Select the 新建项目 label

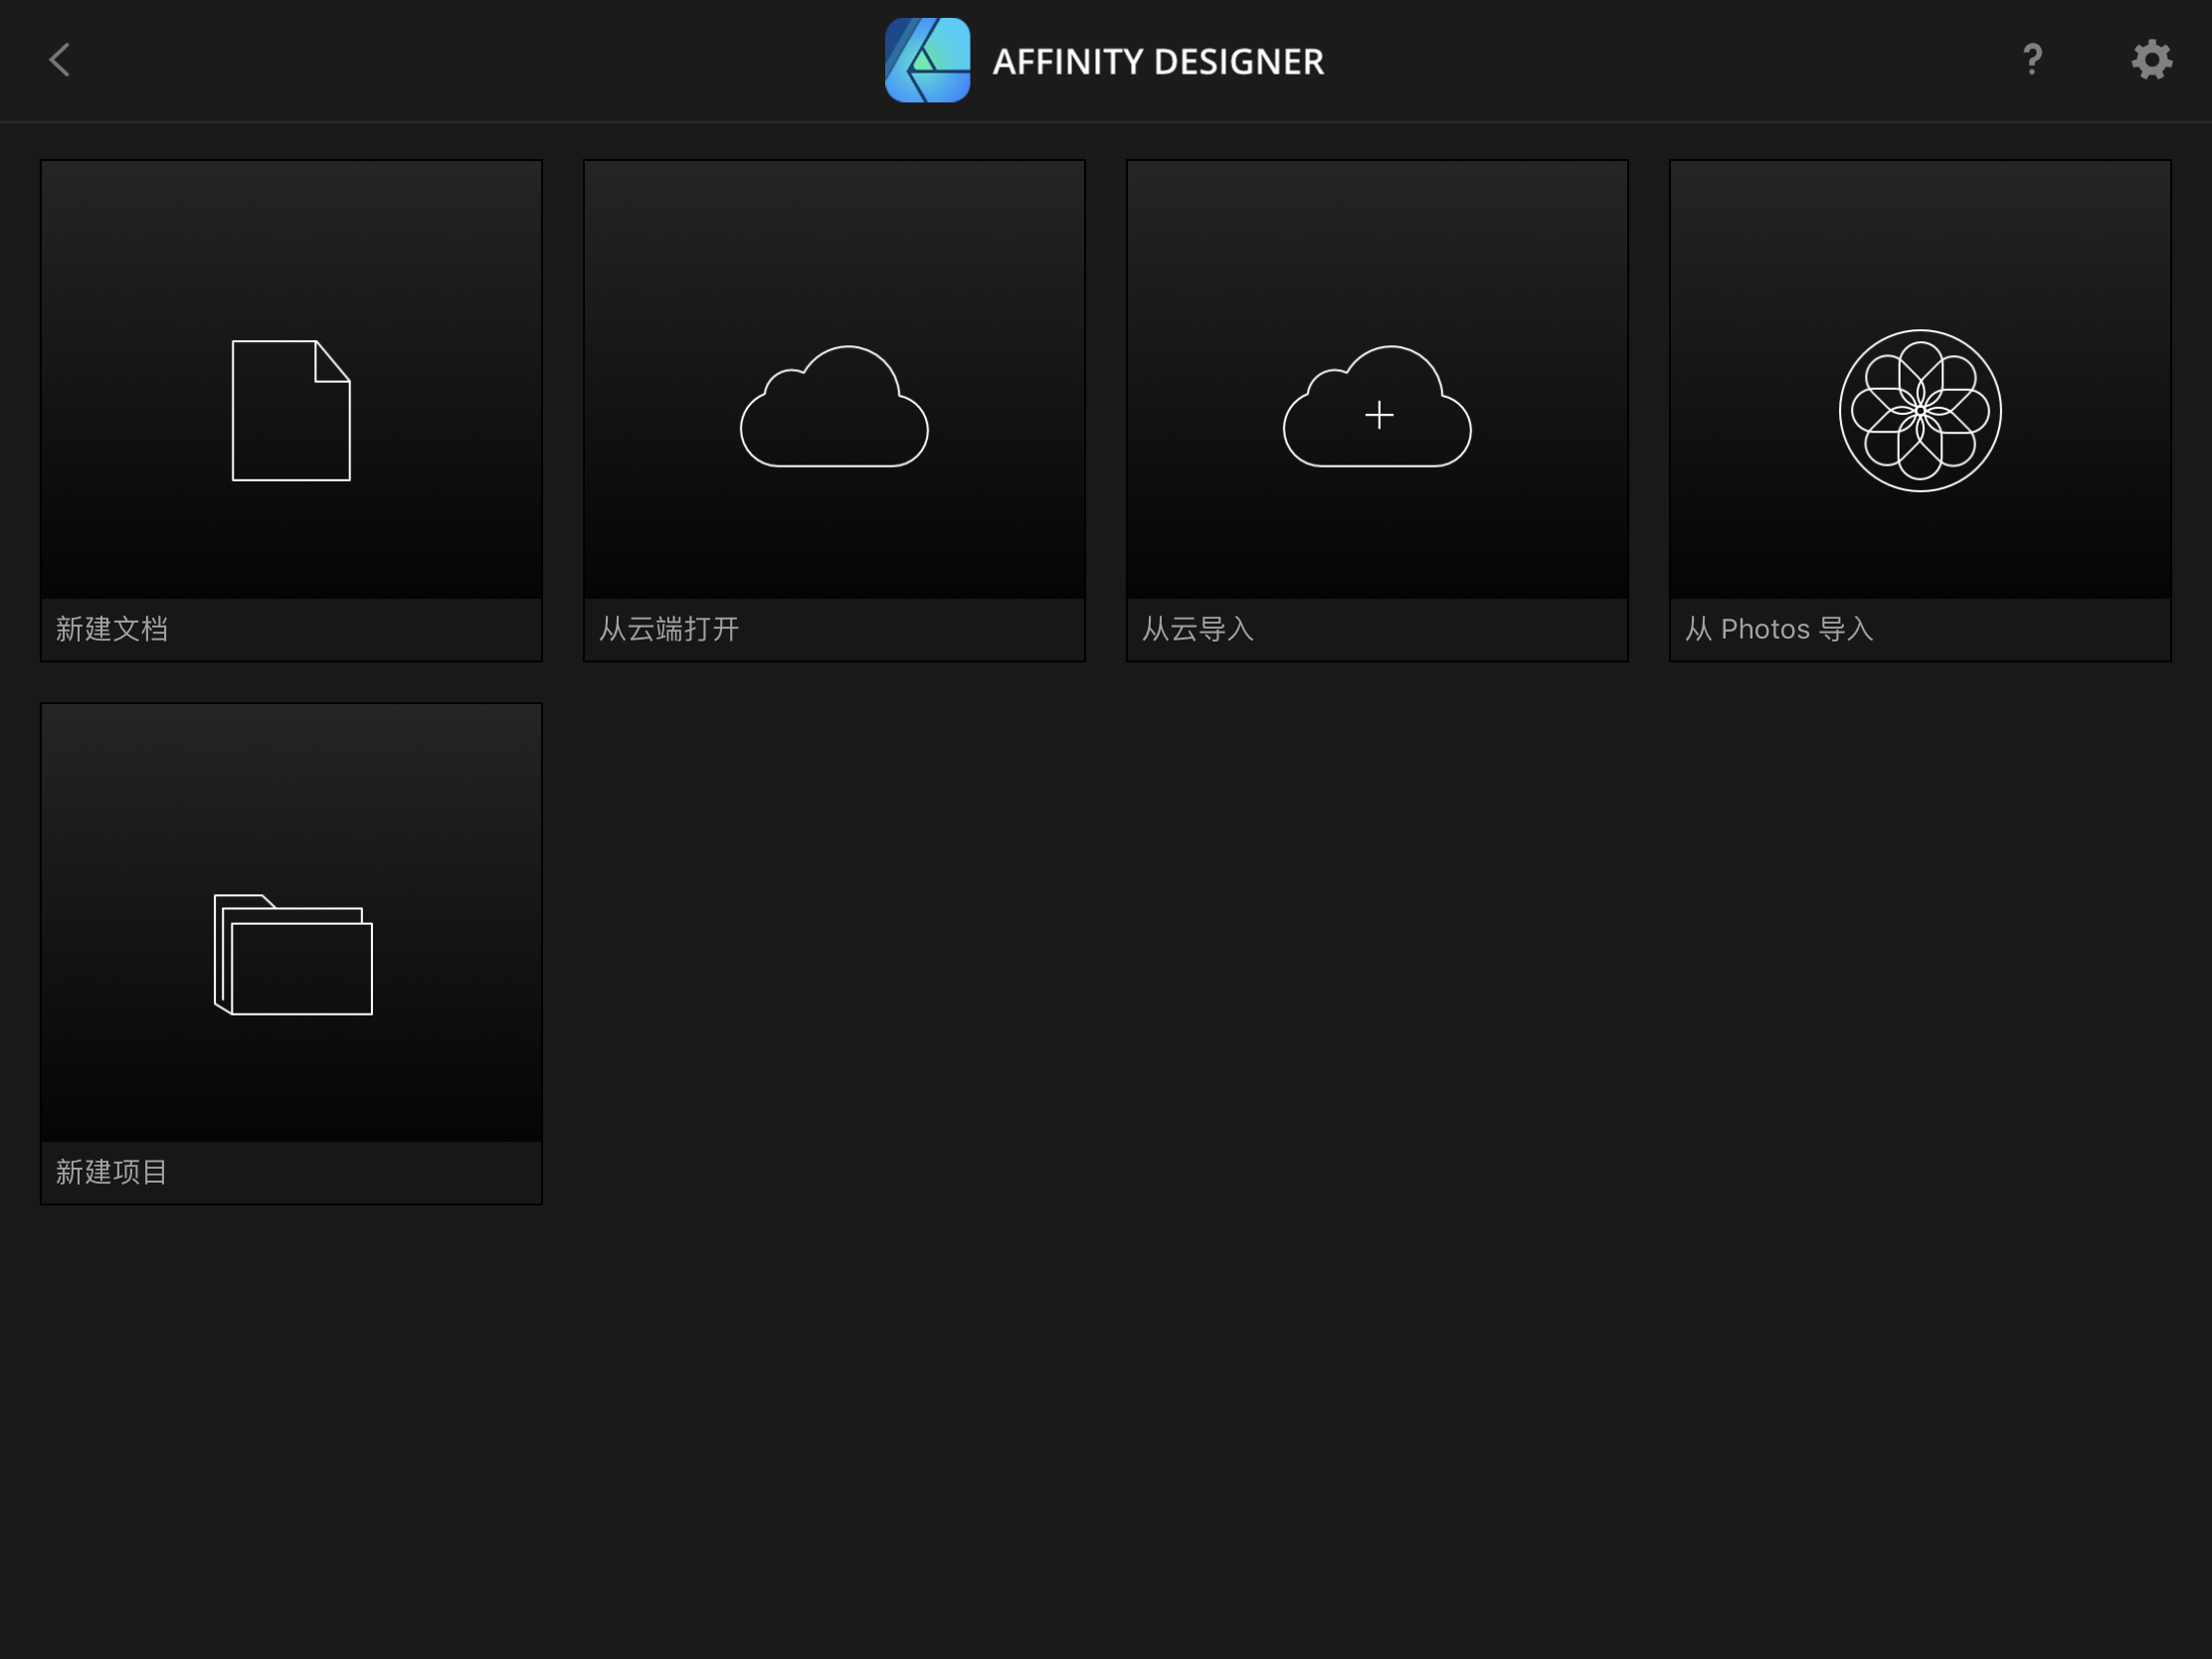(x=112, y=1172)
